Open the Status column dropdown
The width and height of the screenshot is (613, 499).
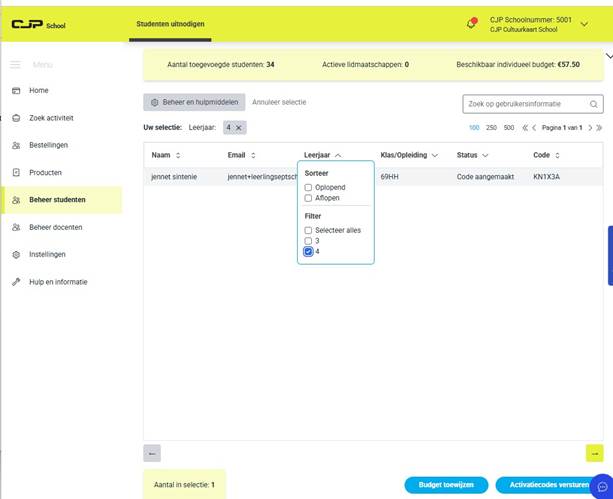(485, 155)
